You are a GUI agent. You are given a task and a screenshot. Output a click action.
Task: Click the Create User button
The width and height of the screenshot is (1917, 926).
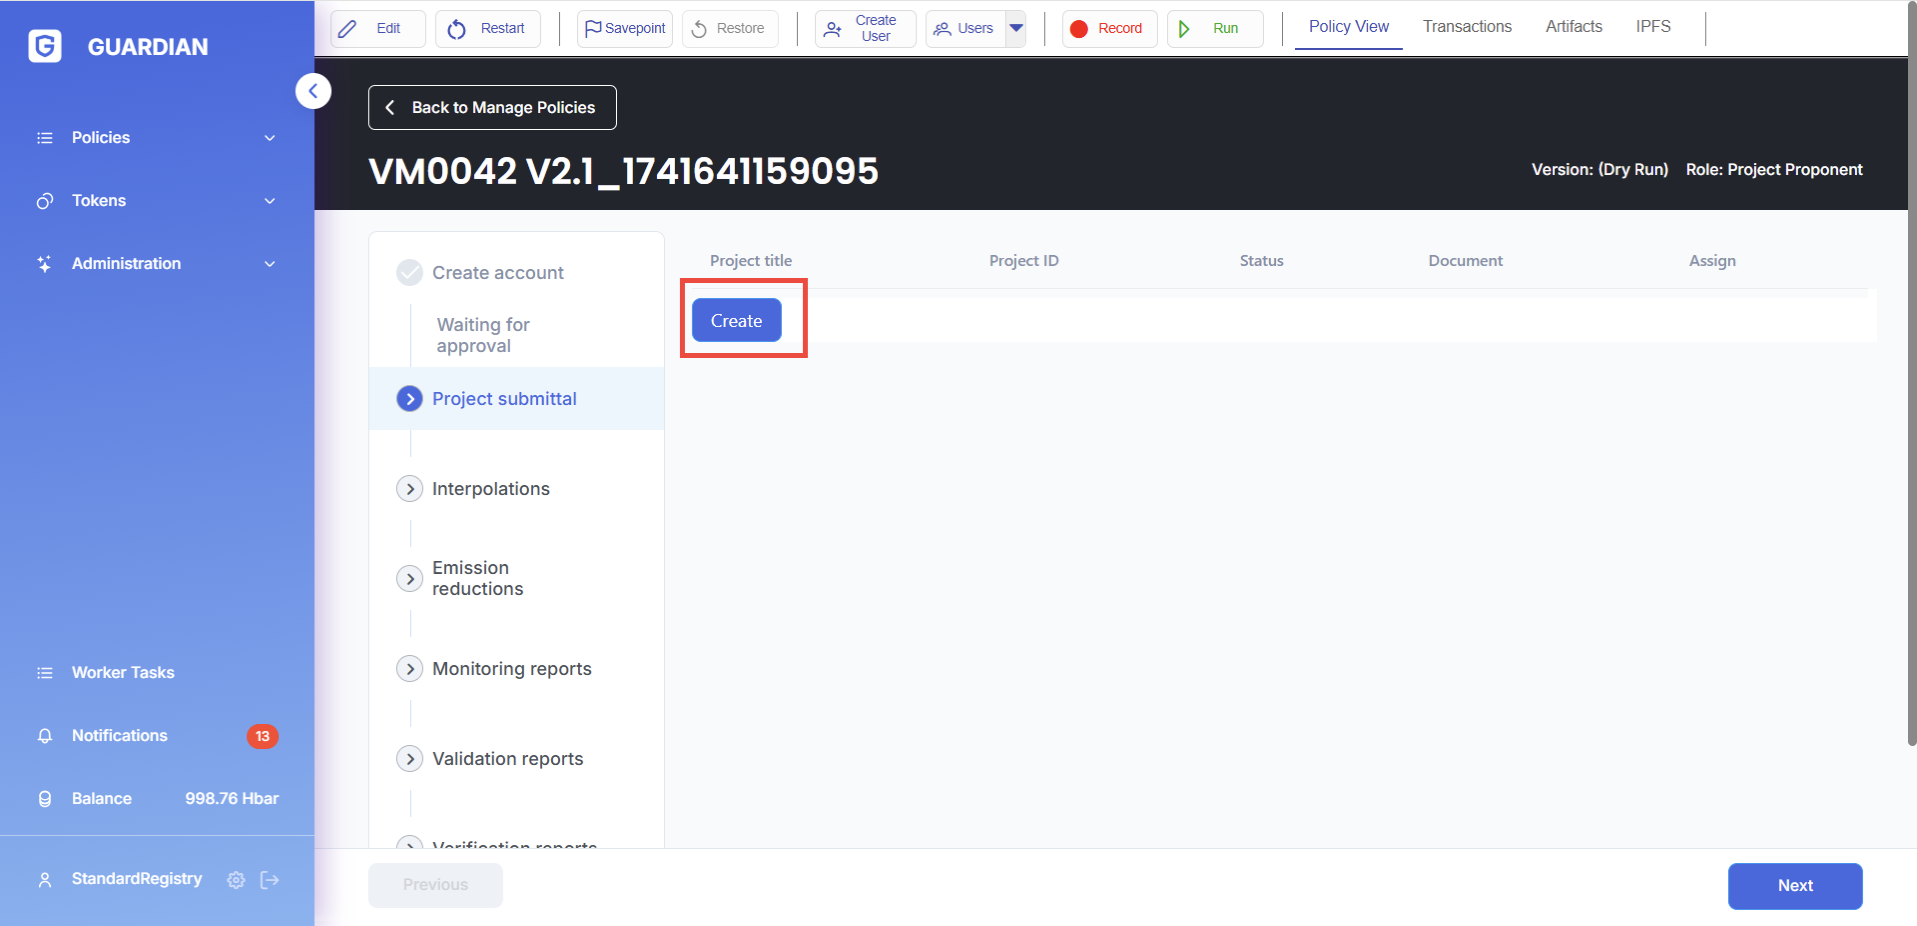click(865, 29)
